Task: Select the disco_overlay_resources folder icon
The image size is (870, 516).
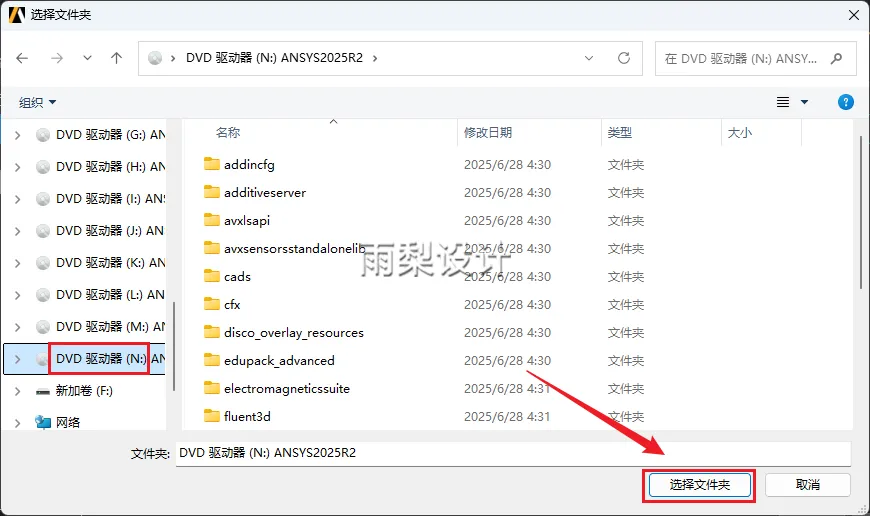Action: (211, 332)
